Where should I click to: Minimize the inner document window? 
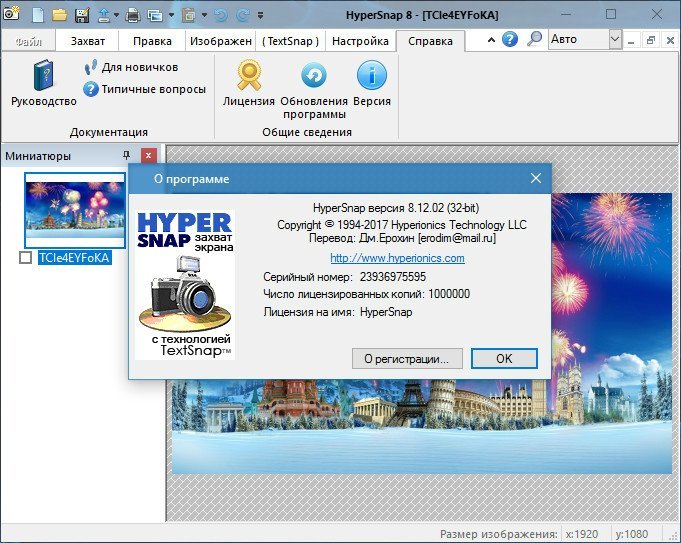(x=631, y=41)
